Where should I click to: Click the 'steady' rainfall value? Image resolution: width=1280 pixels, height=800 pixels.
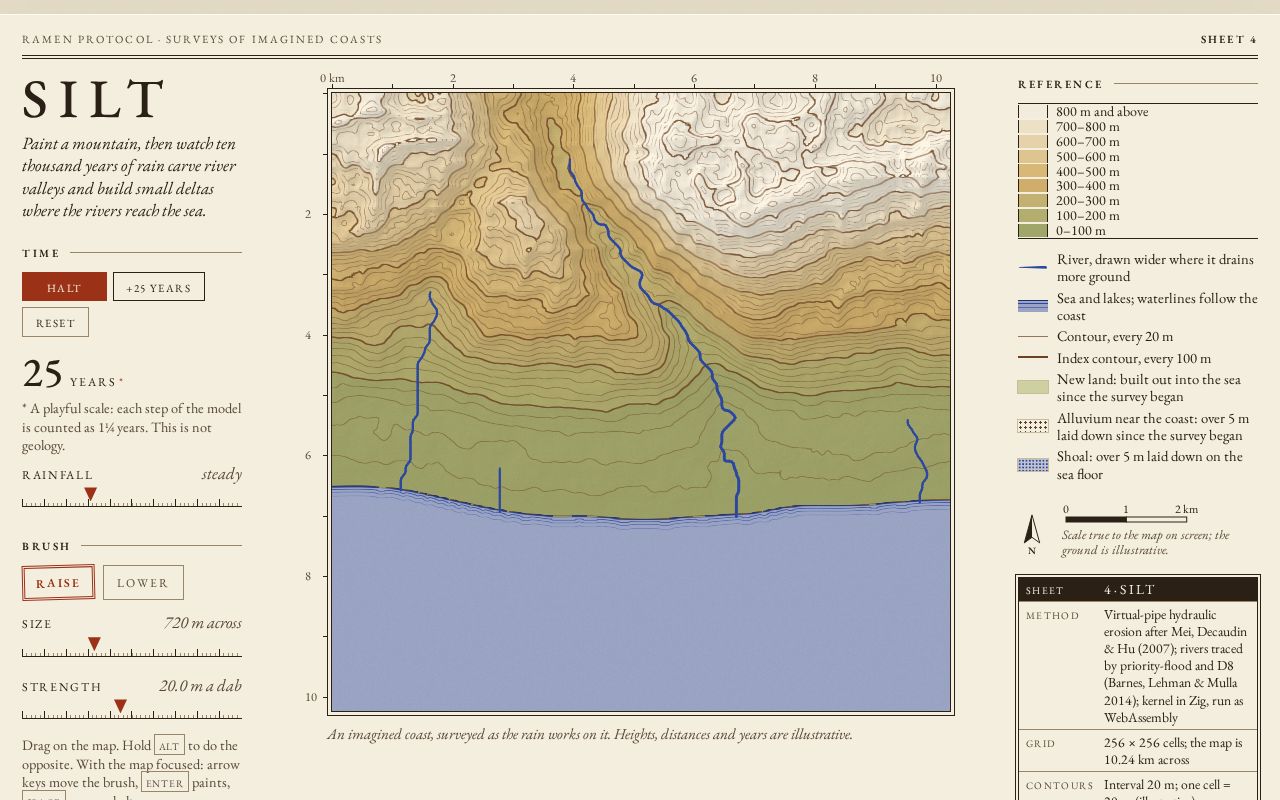(x=222, y=474)
